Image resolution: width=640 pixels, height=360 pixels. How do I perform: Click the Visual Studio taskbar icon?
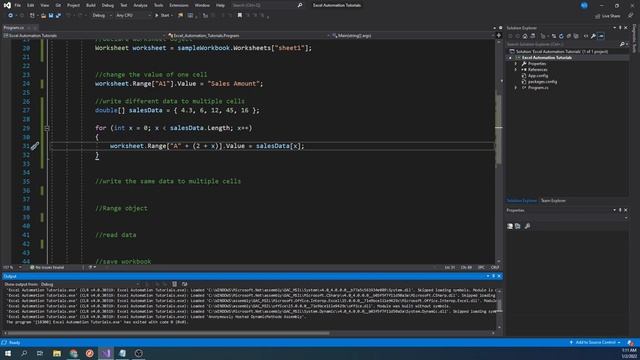pyautogui.click(x=106, y=353)
